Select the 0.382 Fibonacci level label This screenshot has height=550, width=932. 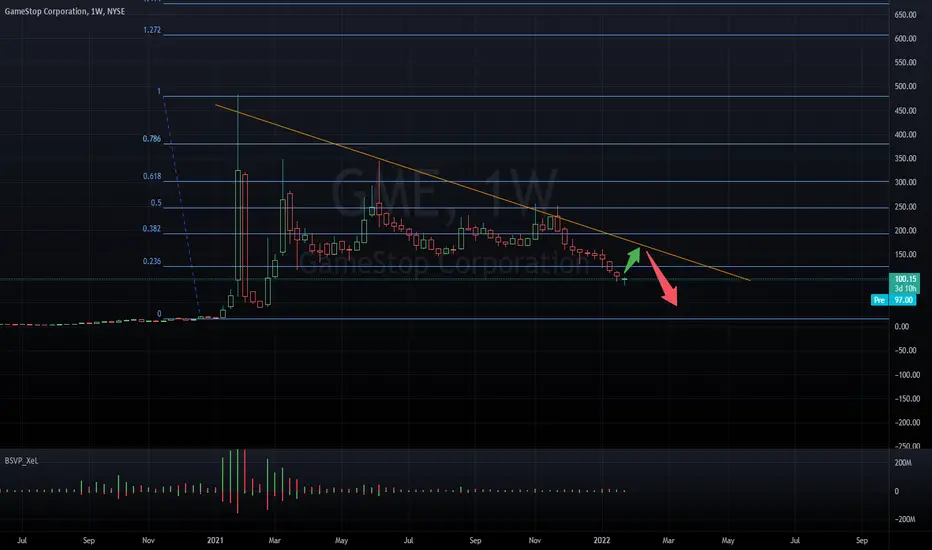(152, 229)
